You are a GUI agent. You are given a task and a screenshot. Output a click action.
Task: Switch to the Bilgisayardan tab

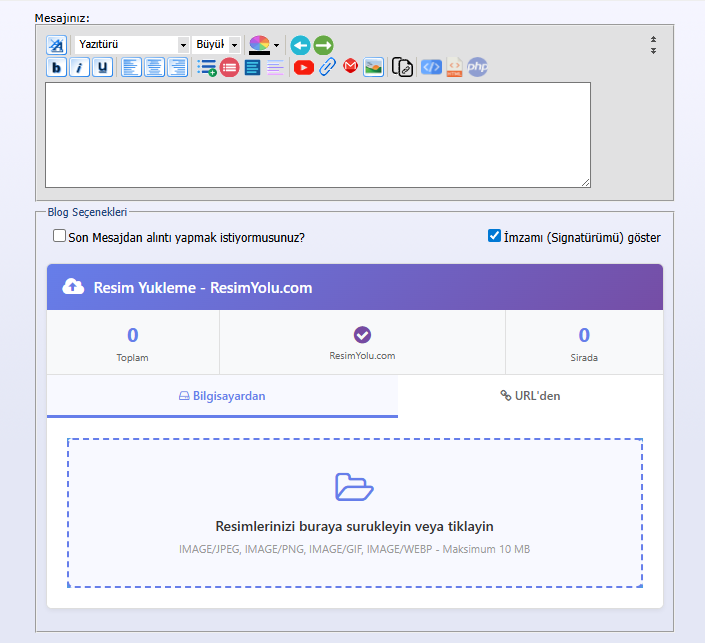[222, 396]
